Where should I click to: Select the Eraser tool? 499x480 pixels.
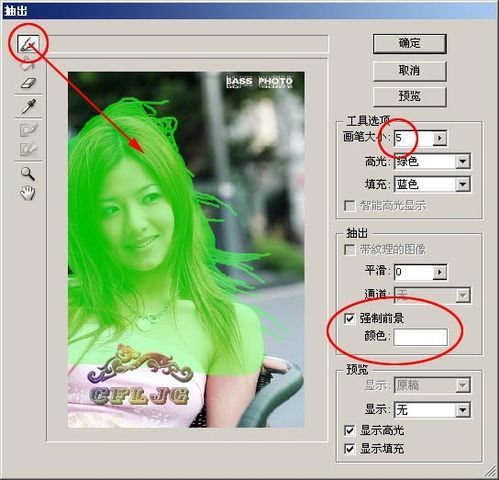[28, 83]
